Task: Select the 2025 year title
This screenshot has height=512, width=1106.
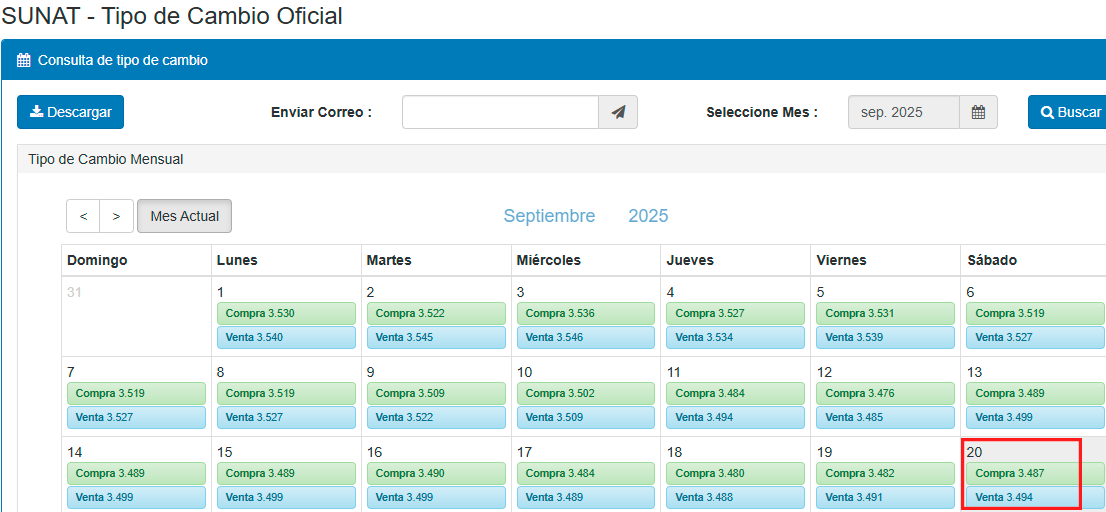Action: (648, 216)
